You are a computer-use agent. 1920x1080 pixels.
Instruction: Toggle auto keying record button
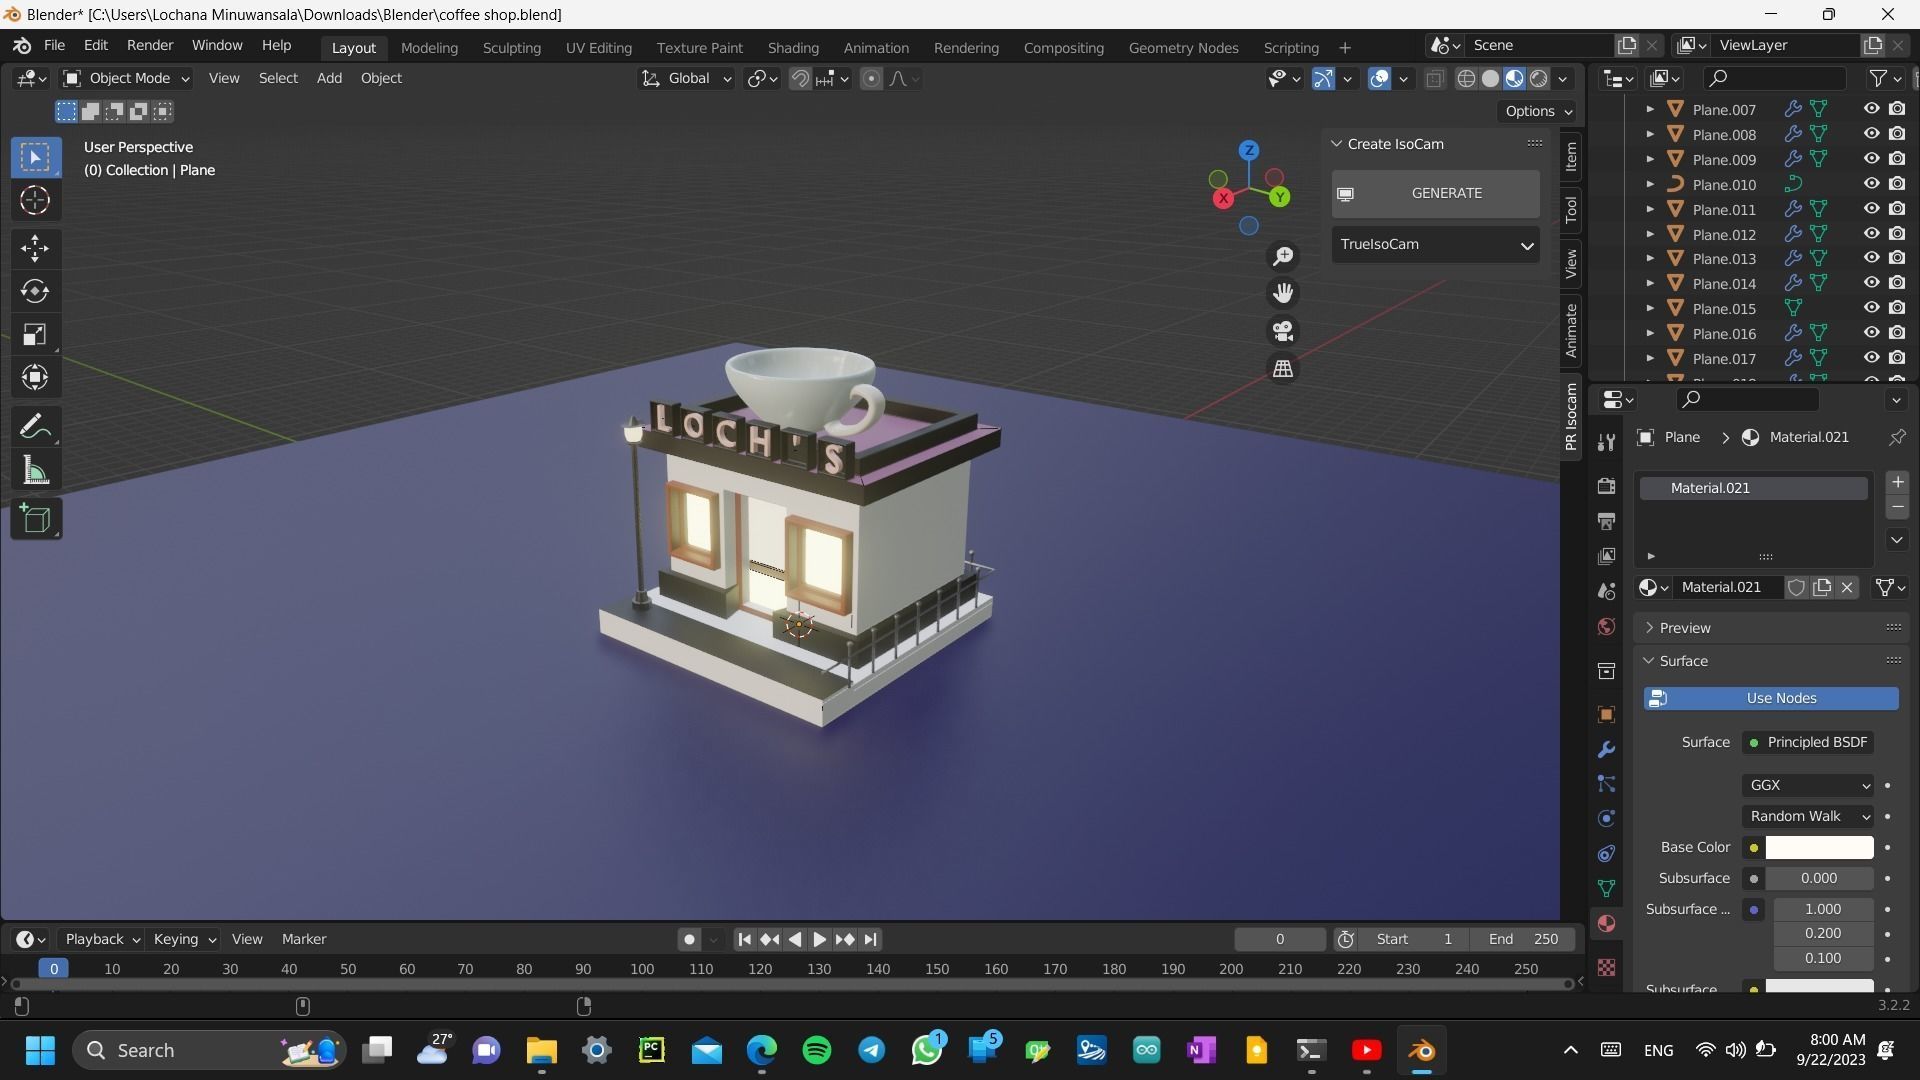click(x=689, y=939)
